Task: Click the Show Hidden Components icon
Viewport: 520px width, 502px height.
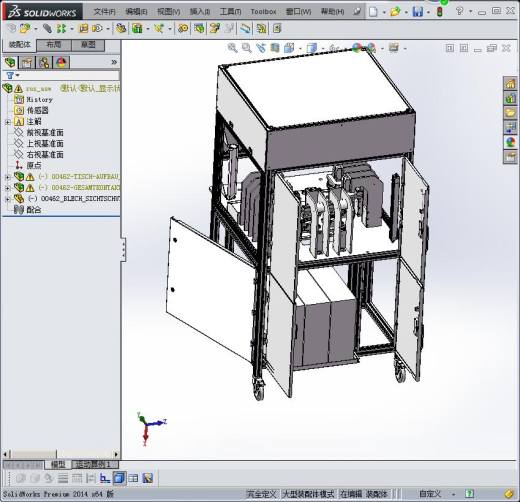Action: pos(120,29)
